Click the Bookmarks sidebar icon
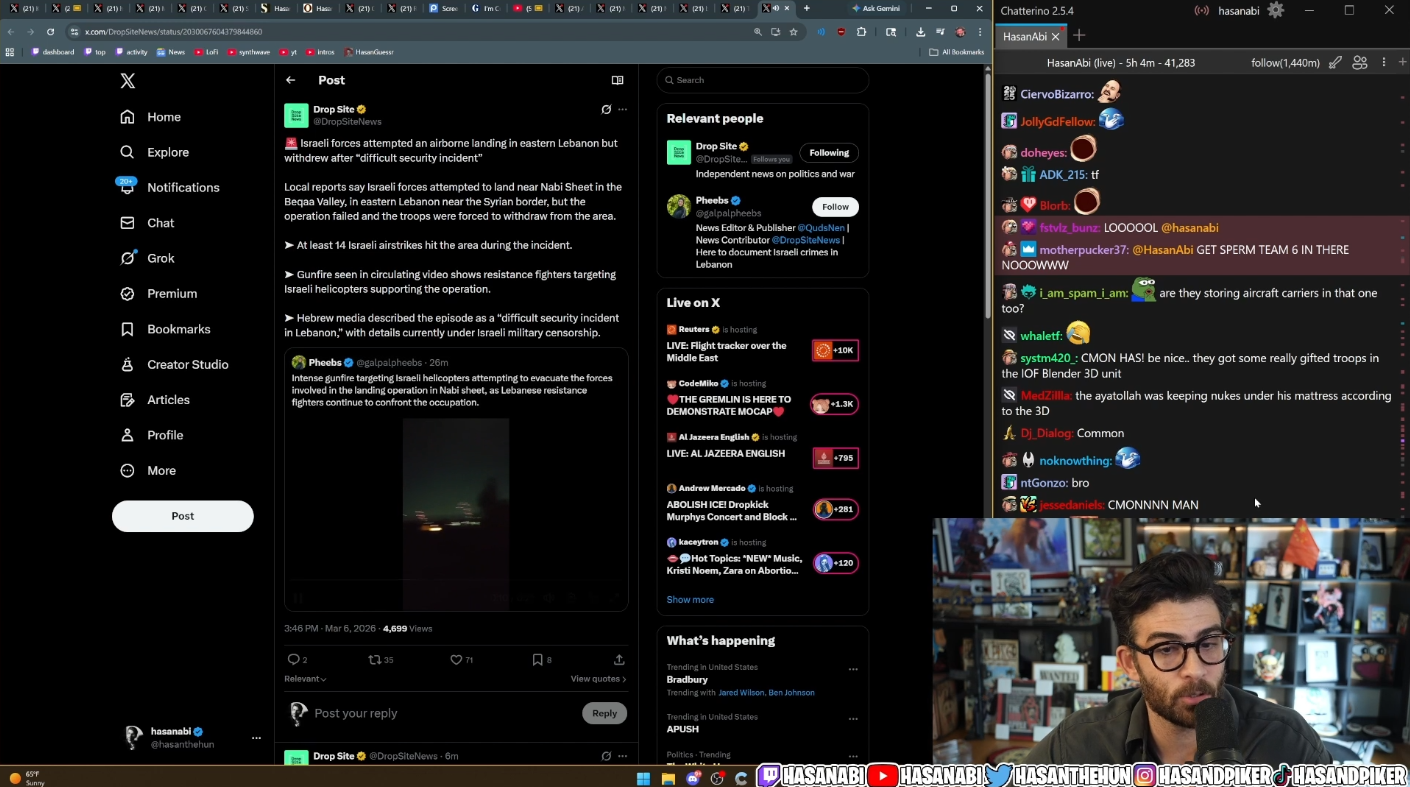This screenshot has height=787, width=1410. point(127,329)
